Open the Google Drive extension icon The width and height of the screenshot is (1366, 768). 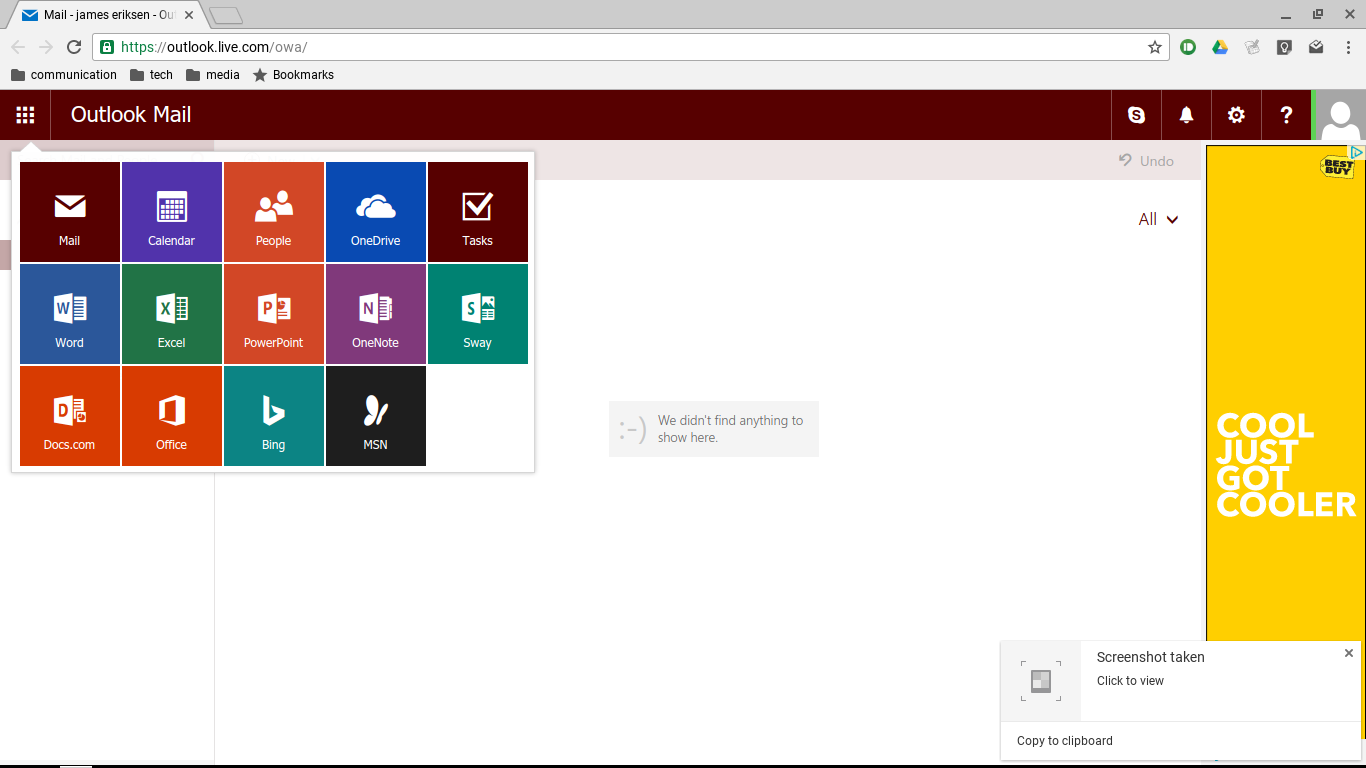point(1220,47)
